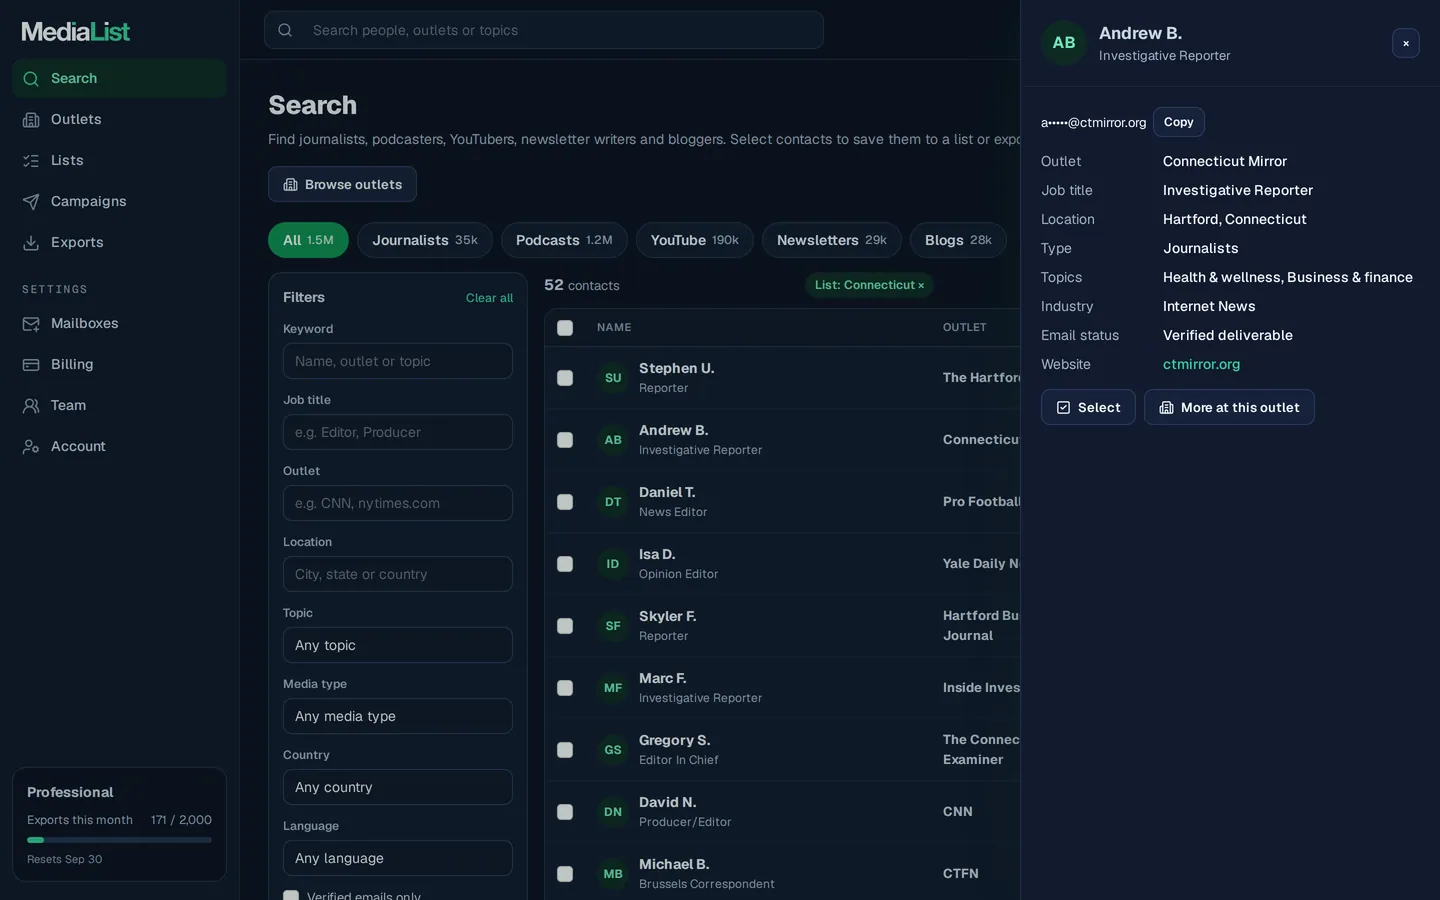This screenshot has height=900, width=1440.
Task: Check the box for Stephen U.
Action: pos(565,378)
